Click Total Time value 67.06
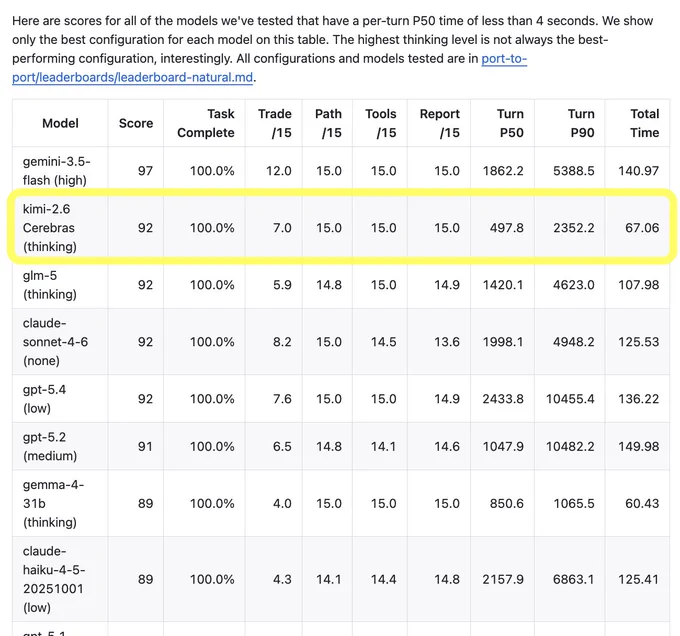The width and height of the screenshot is (680, 636). pyautogui.click(x=642, y=228)
